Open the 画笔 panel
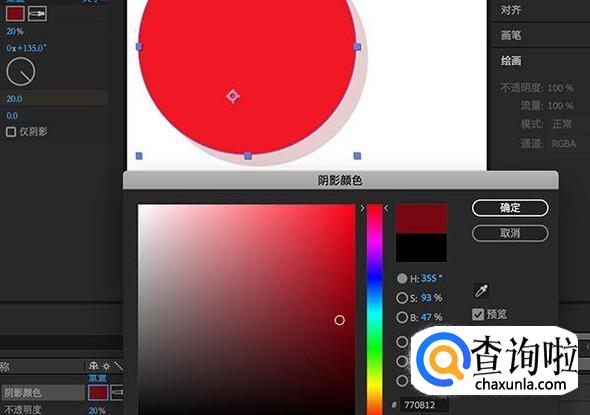 511,36
